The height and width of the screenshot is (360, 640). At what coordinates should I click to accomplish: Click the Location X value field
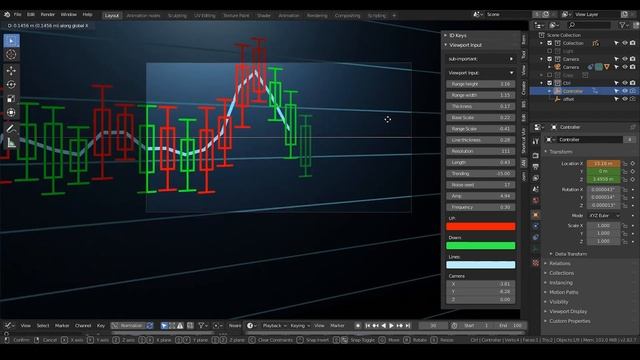[603, 163]
